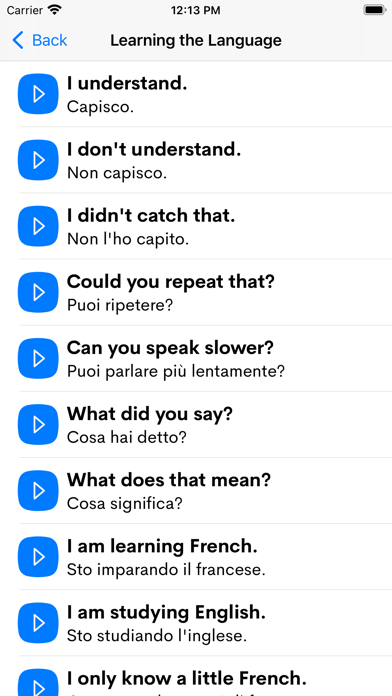The height and width of the screenshot is (696, 392).
Task: Select the "Capisco." translation text
Action: tap(100, 107)
